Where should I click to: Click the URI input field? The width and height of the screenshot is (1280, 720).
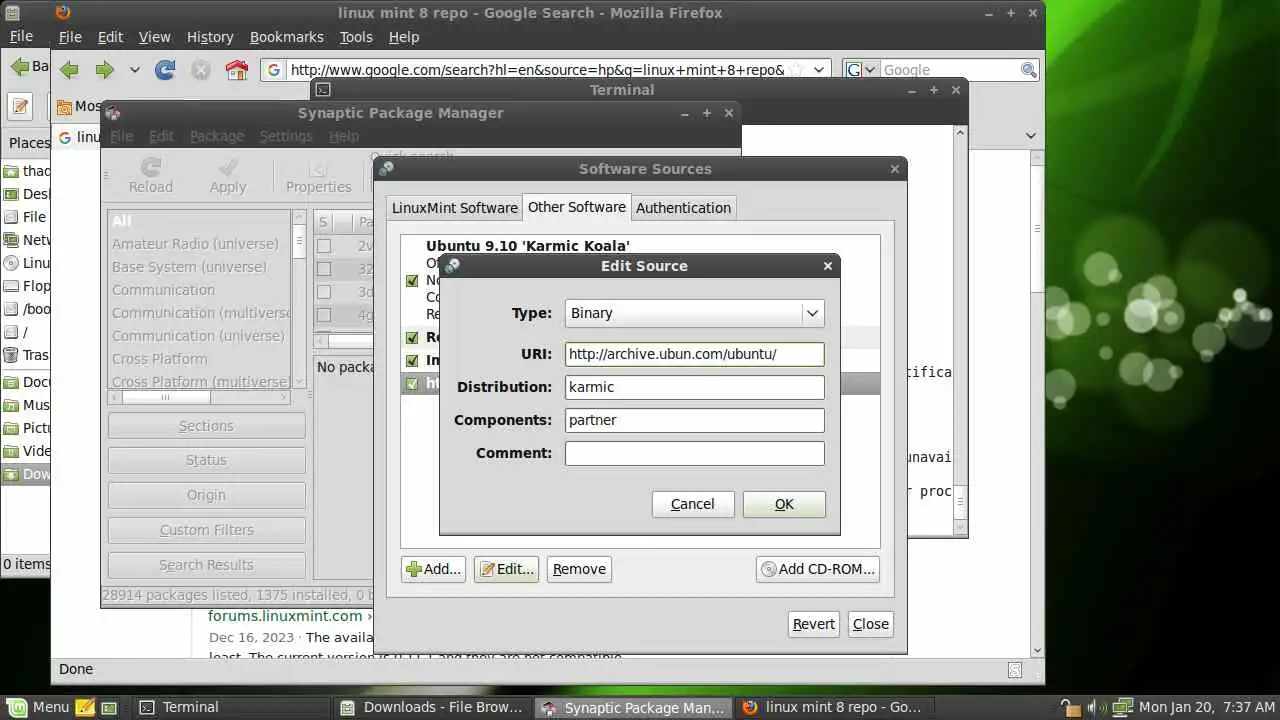(x=694, y=354)
